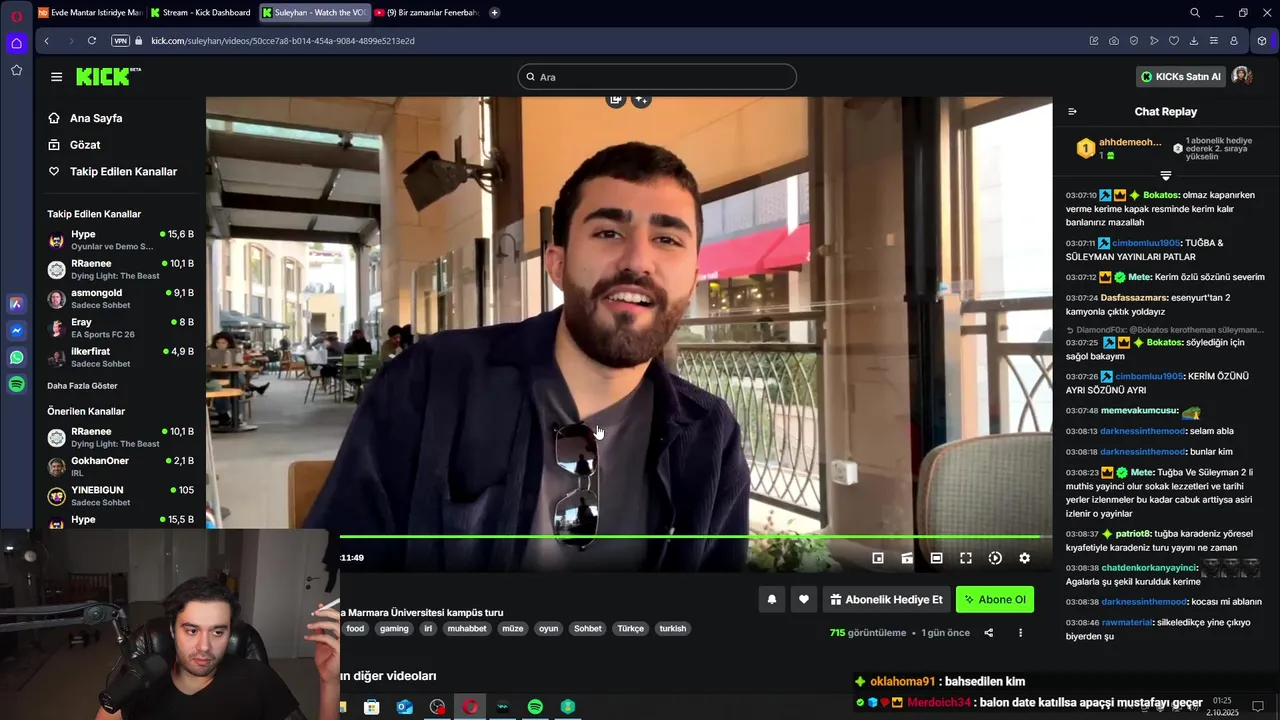Toggle the VPN badge in the address bar

[121, 41]
